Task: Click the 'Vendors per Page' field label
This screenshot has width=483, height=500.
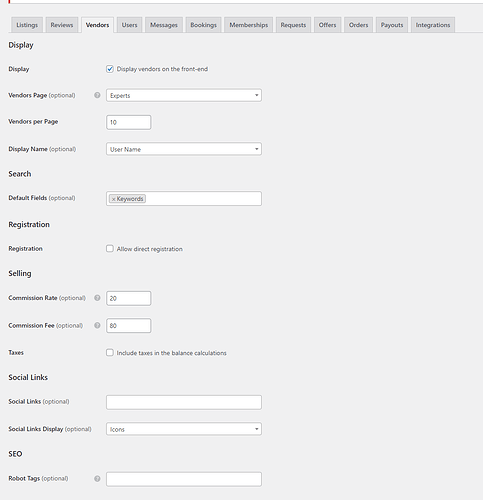Action: [33, 122]
